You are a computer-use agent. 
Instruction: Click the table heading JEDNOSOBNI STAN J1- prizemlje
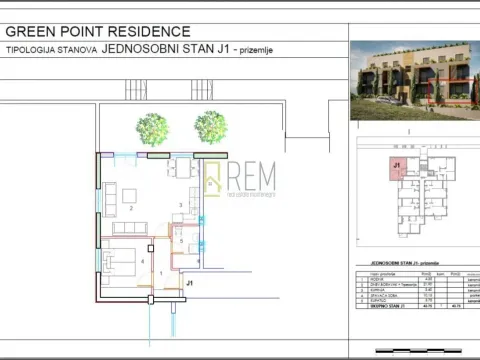tap(405, 263)
